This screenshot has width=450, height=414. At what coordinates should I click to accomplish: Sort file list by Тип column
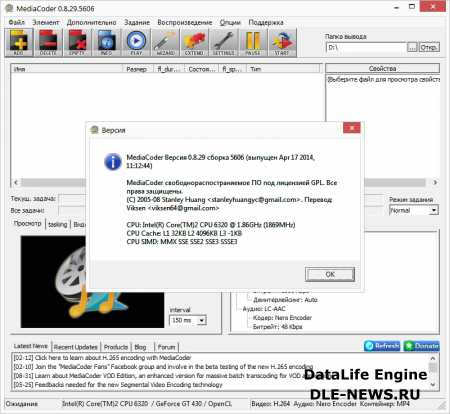283,69
